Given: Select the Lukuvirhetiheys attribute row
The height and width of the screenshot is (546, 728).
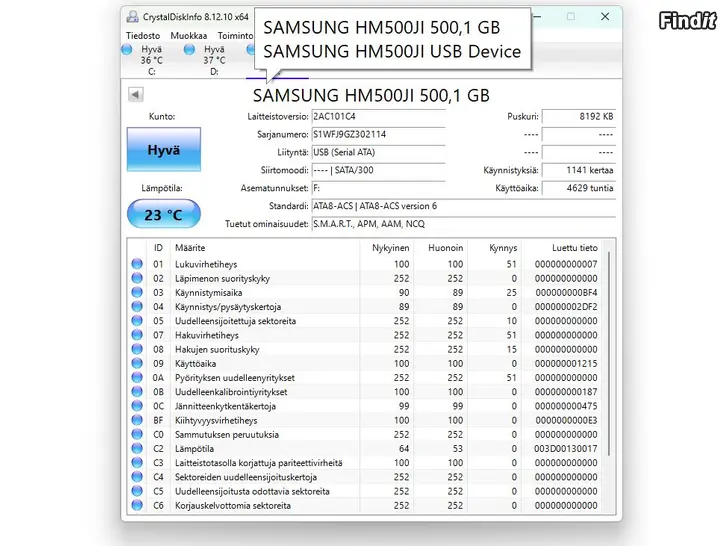Looking at the screenshot, I should [365, 264].
